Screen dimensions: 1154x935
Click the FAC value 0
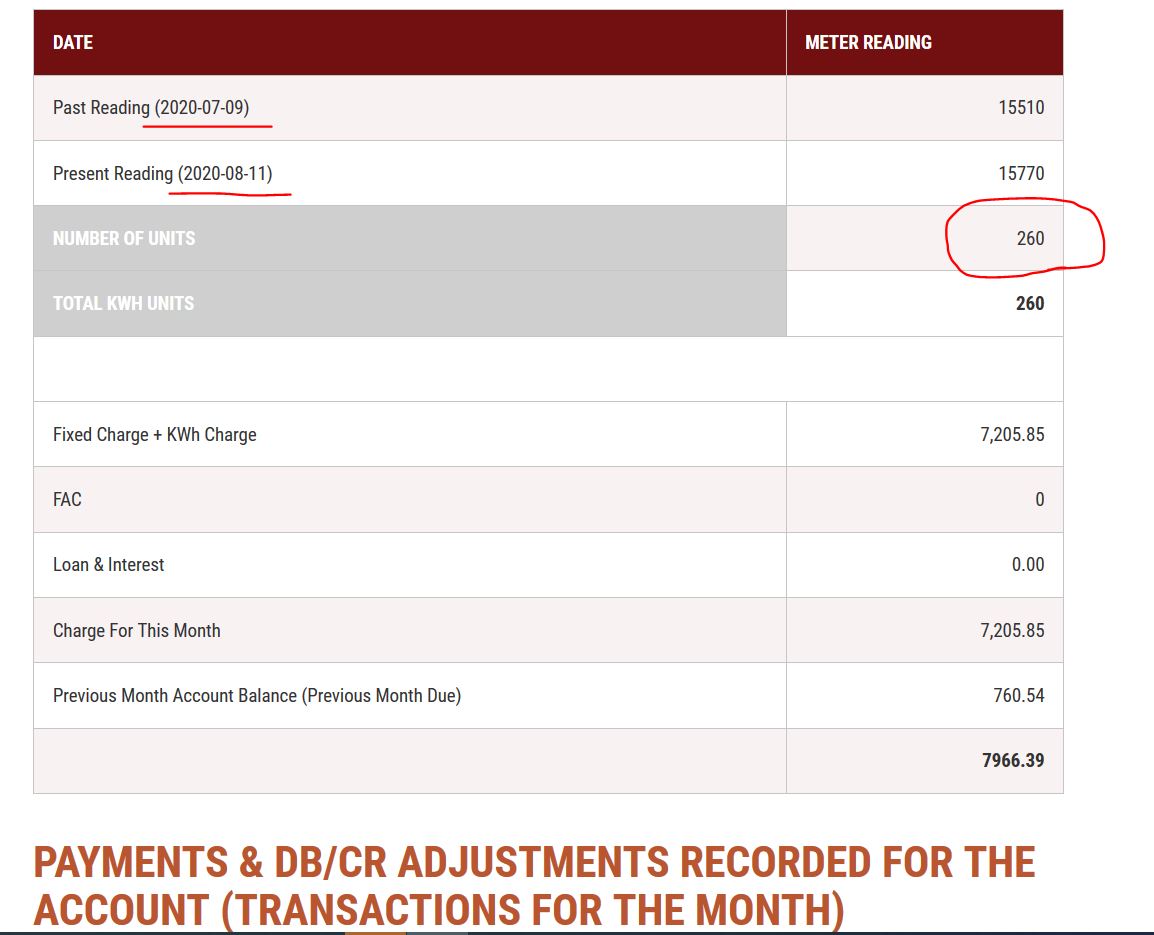[1039, 499]
